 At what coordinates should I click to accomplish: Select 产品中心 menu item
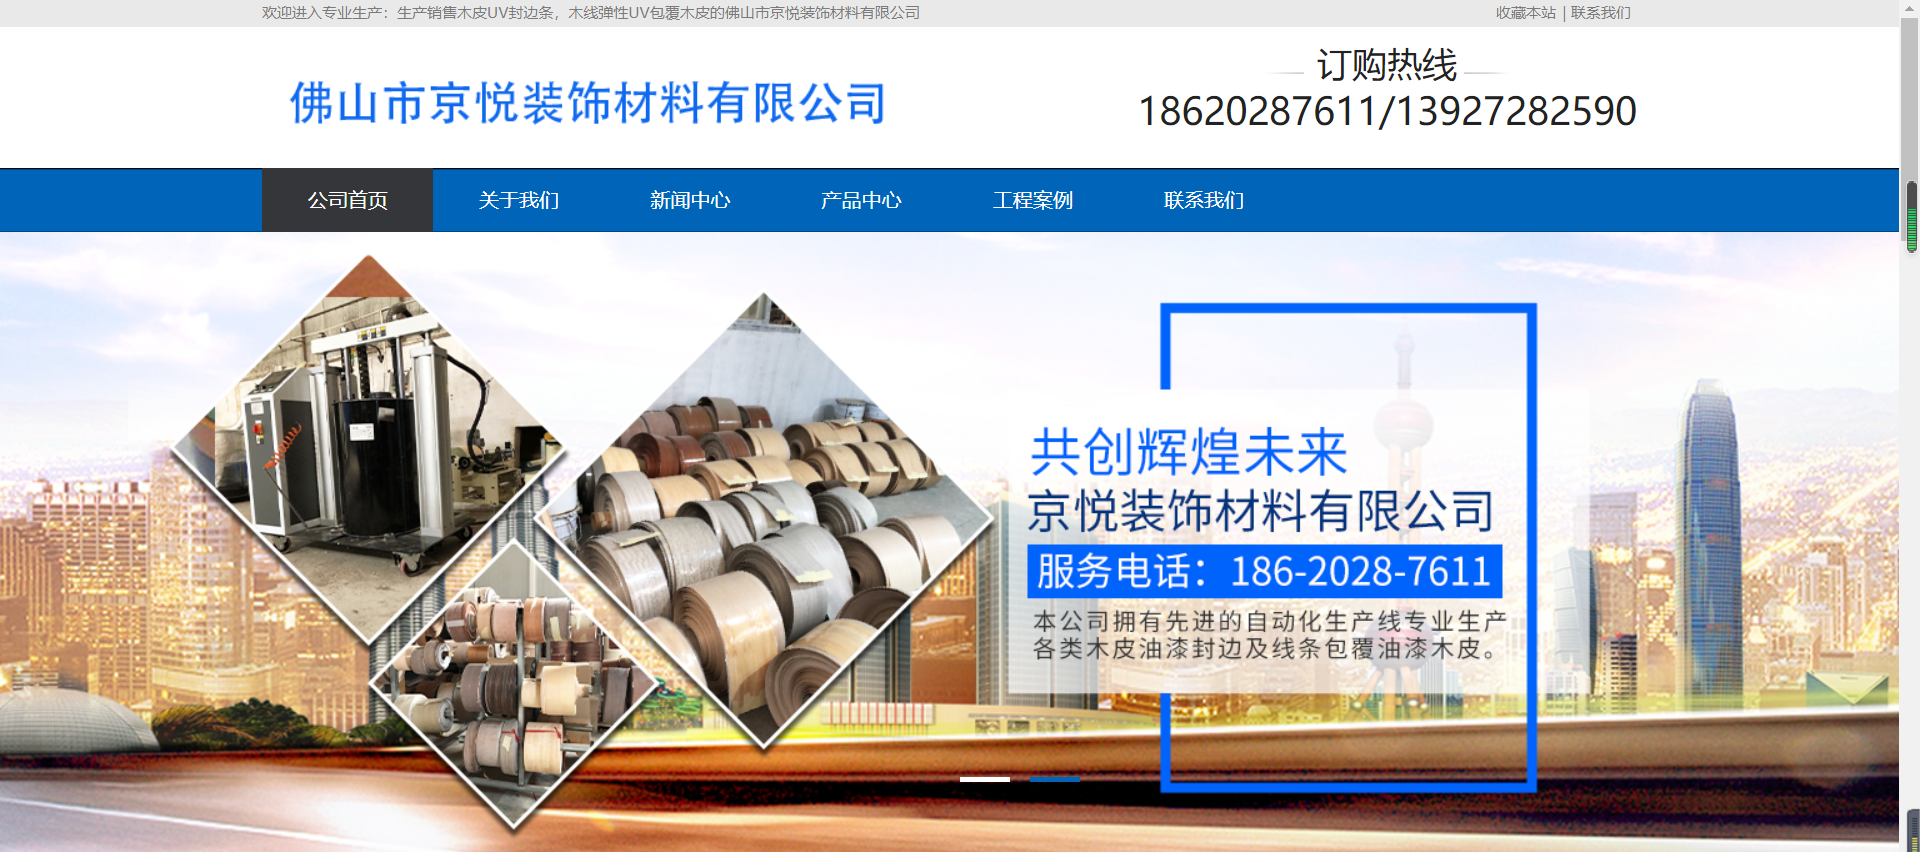pos(861,200)
